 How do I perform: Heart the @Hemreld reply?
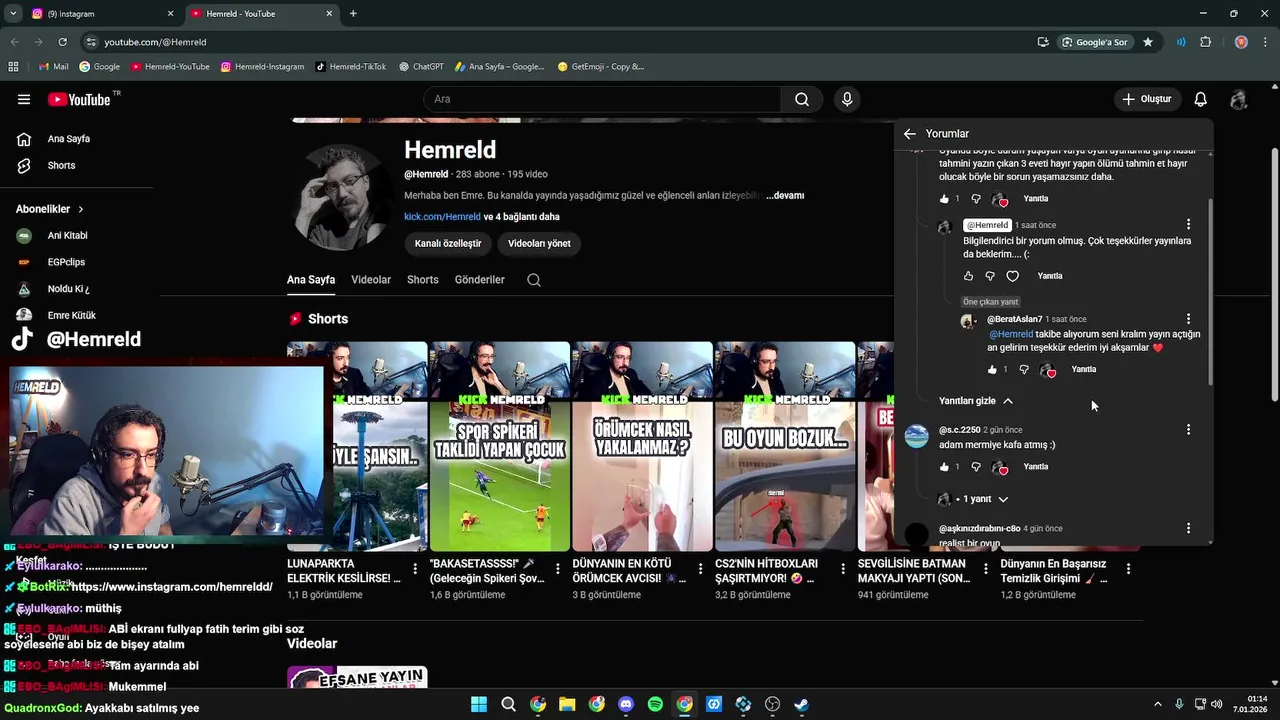1012,276
